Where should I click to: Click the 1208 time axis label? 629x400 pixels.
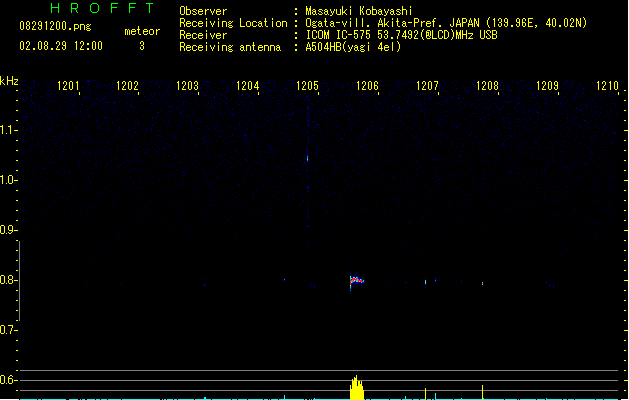click(x=487, y=86)
